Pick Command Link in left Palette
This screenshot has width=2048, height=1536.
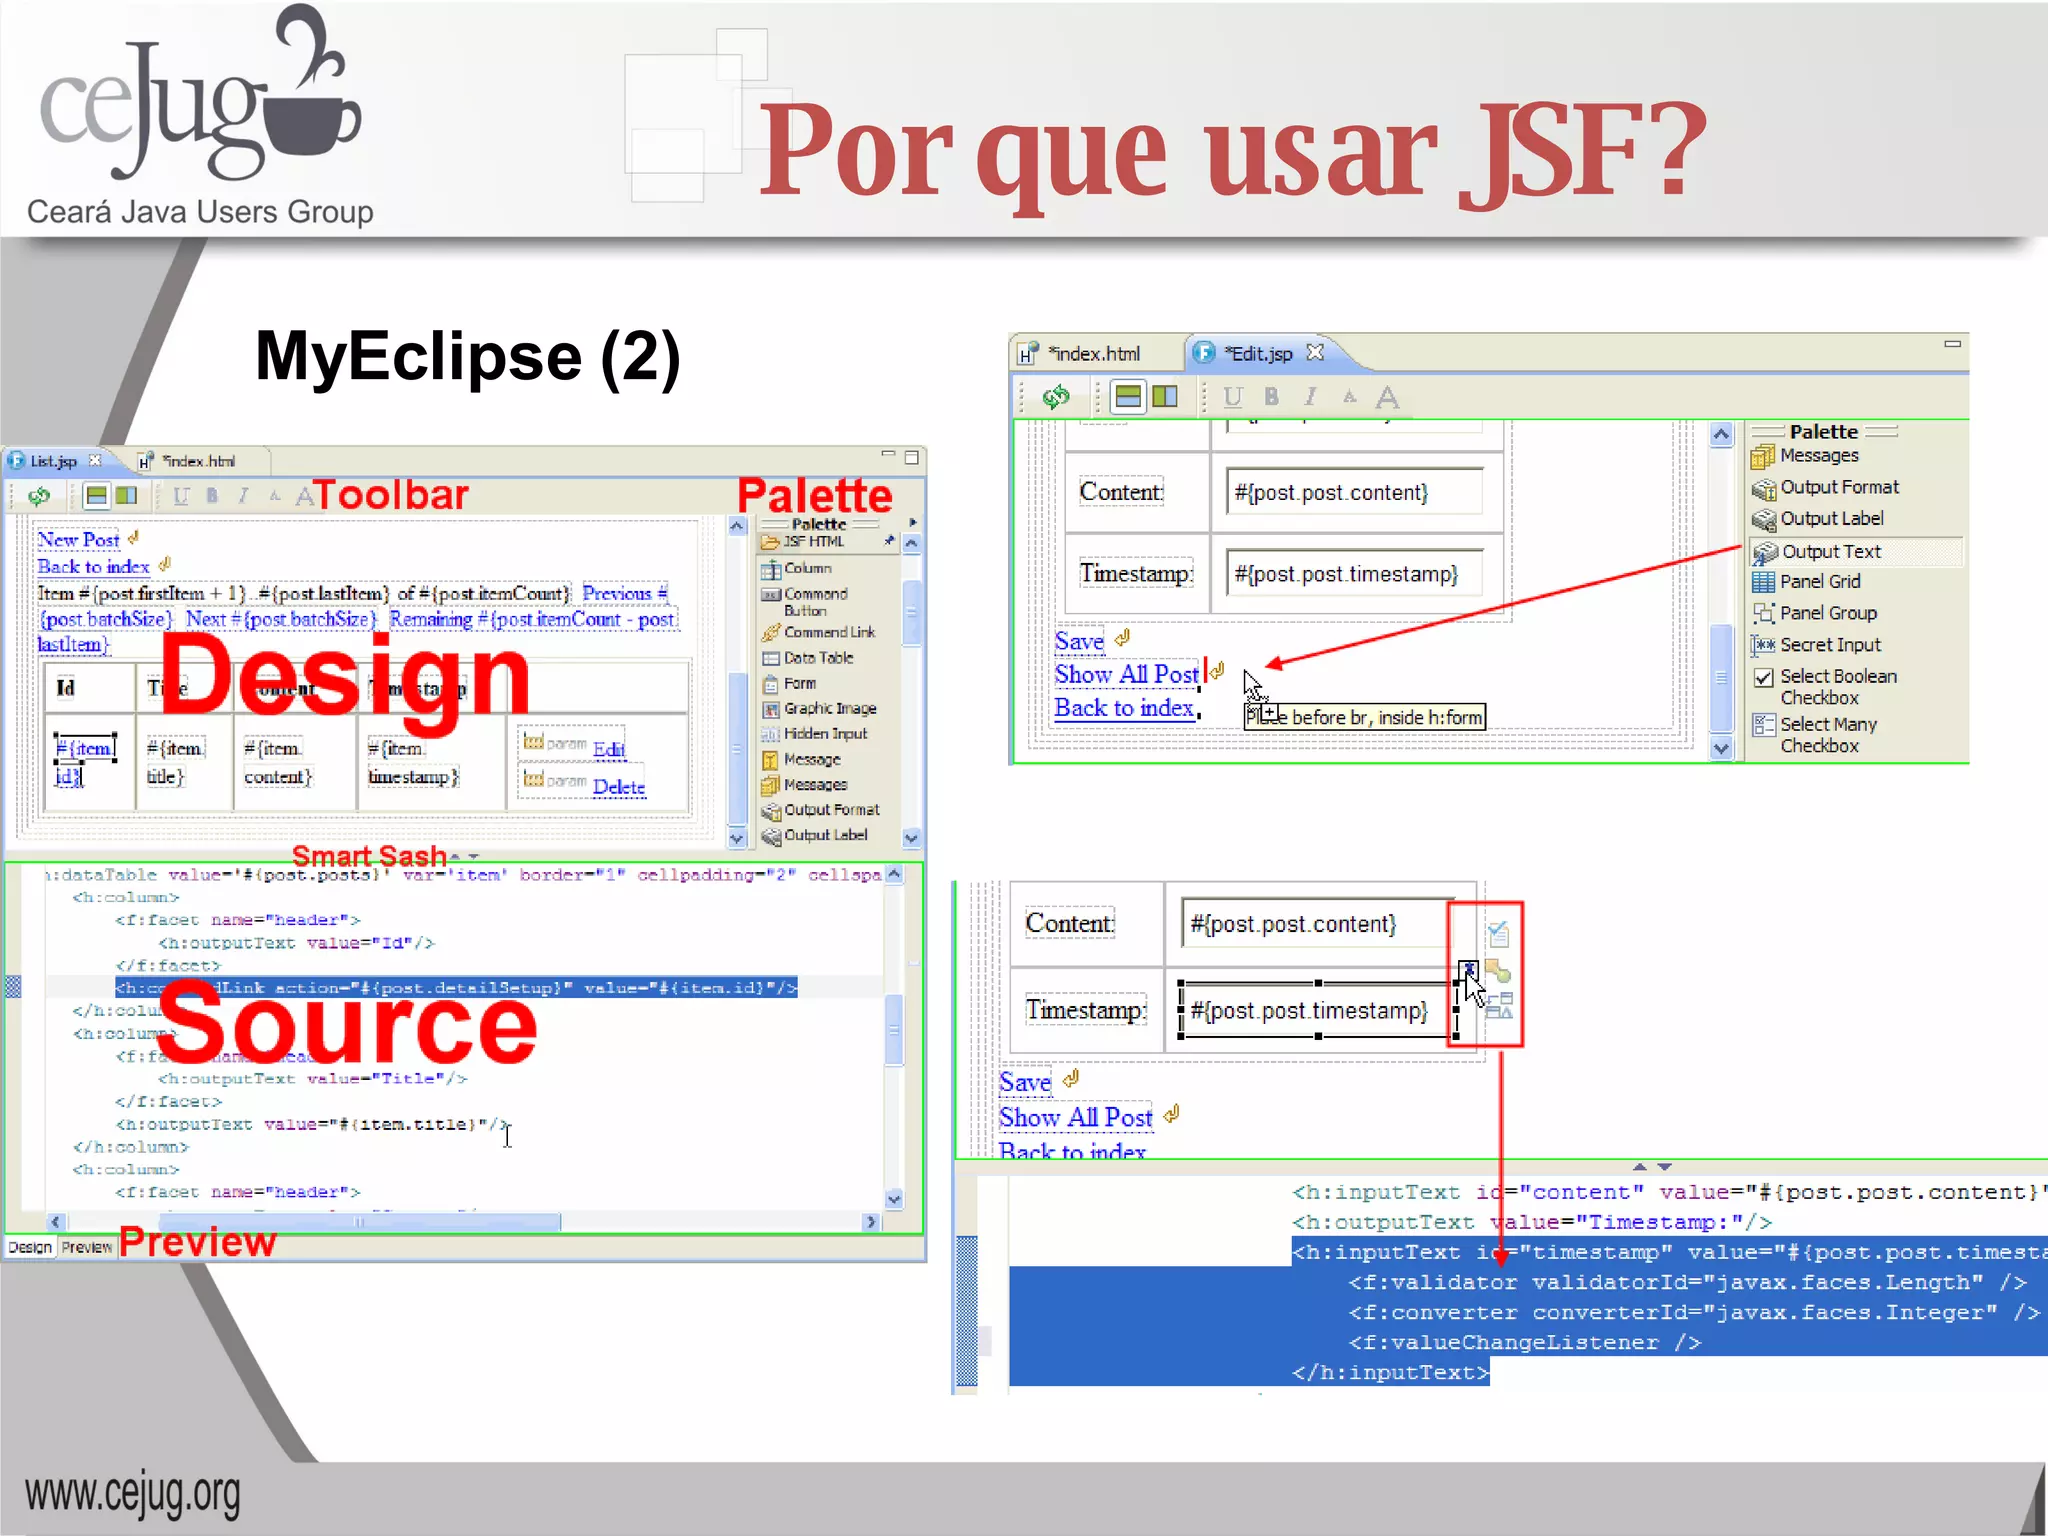(x=819, y=633)
